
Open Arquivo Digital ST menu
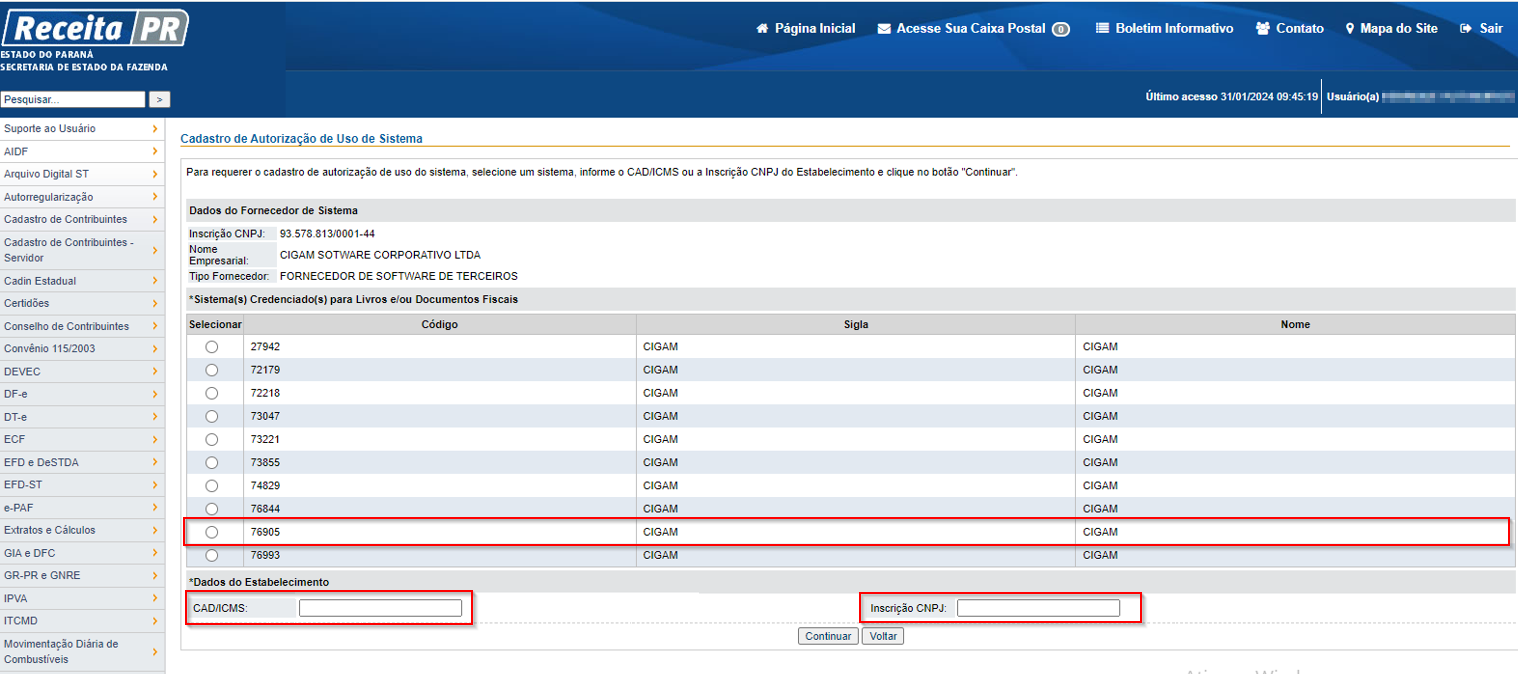82,174
